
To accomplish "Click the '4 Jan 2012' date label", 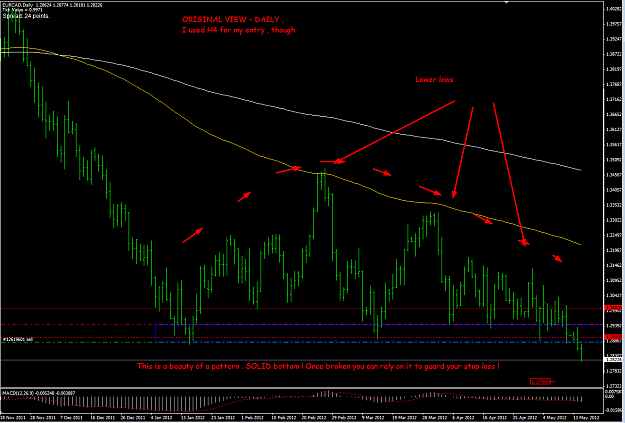I will pyautogui.click(x=162, y=417).
